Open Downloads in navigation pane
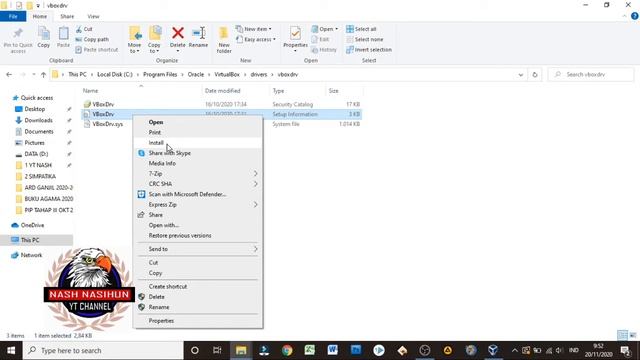Viewport: 640px width, 360px height. pos(38,120)
